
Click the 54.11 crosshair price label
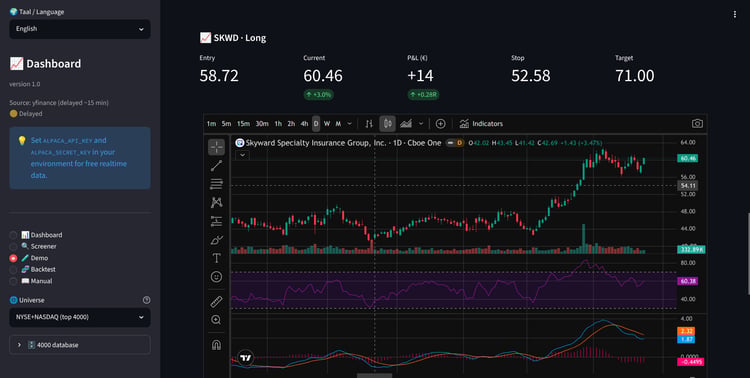point(688,186)
